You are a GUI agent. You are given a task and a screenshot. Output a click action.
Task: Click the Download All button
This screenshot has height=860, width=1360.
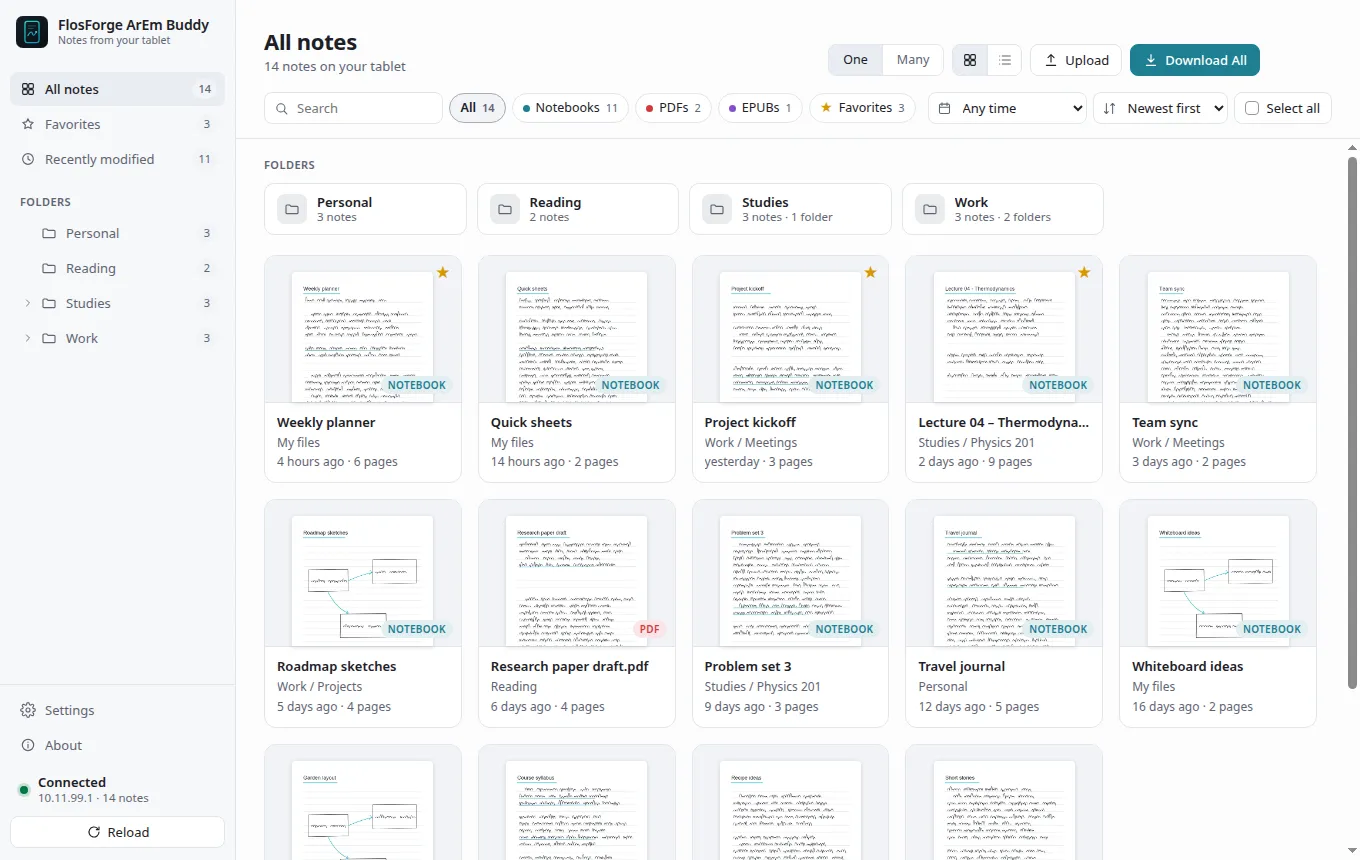pyautogui.click(x=1195, y=60)
